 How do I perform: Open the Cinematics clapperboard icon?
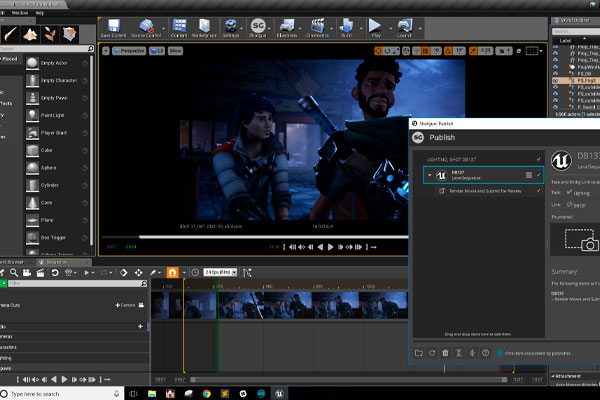pos(317,26)
